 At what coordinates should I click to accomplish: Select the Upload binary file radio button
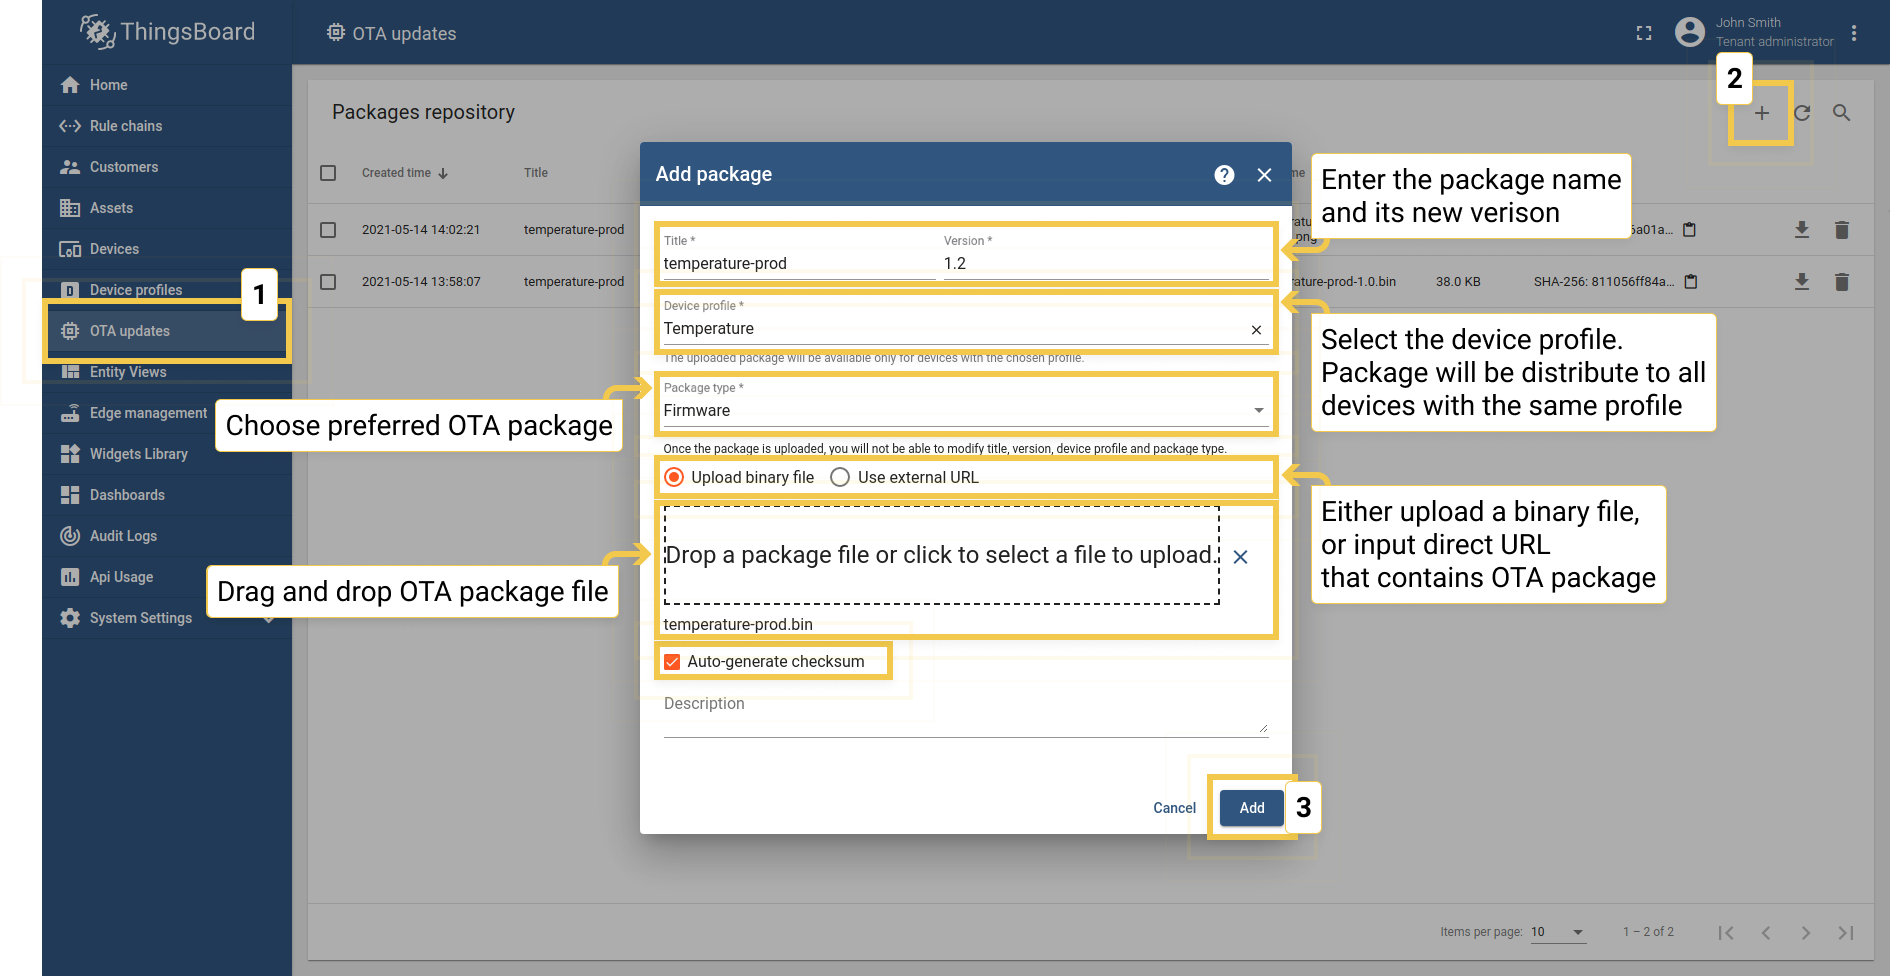(x=674, y=477)
